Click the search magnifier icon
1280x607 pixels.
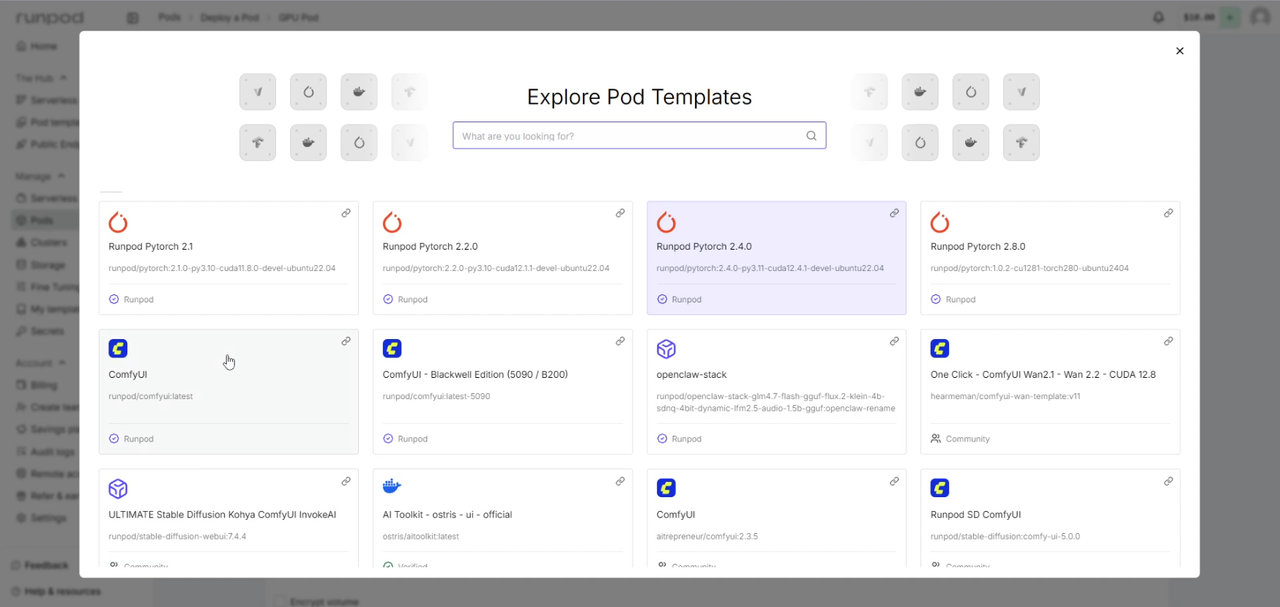pyautogui.click(x=812, y=136)
